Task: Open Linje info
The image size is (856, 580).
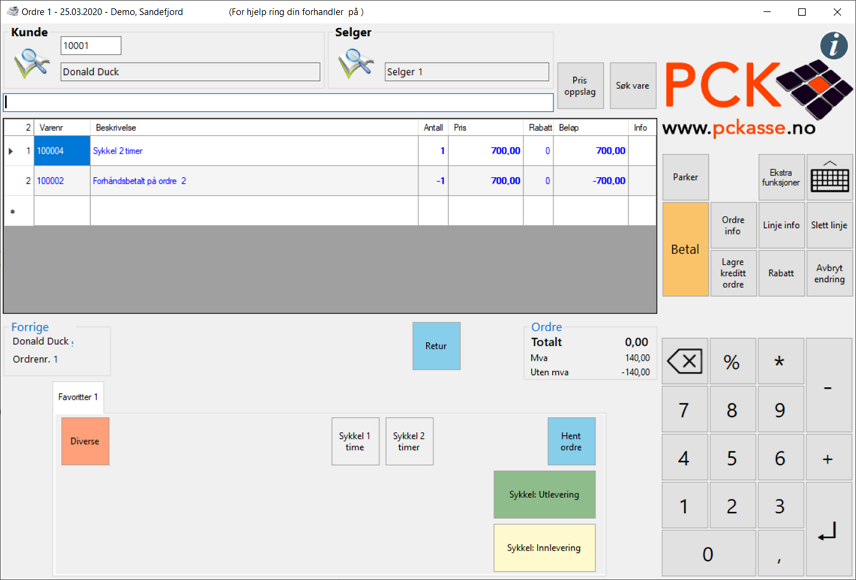Action: click(x=781, y=225)
